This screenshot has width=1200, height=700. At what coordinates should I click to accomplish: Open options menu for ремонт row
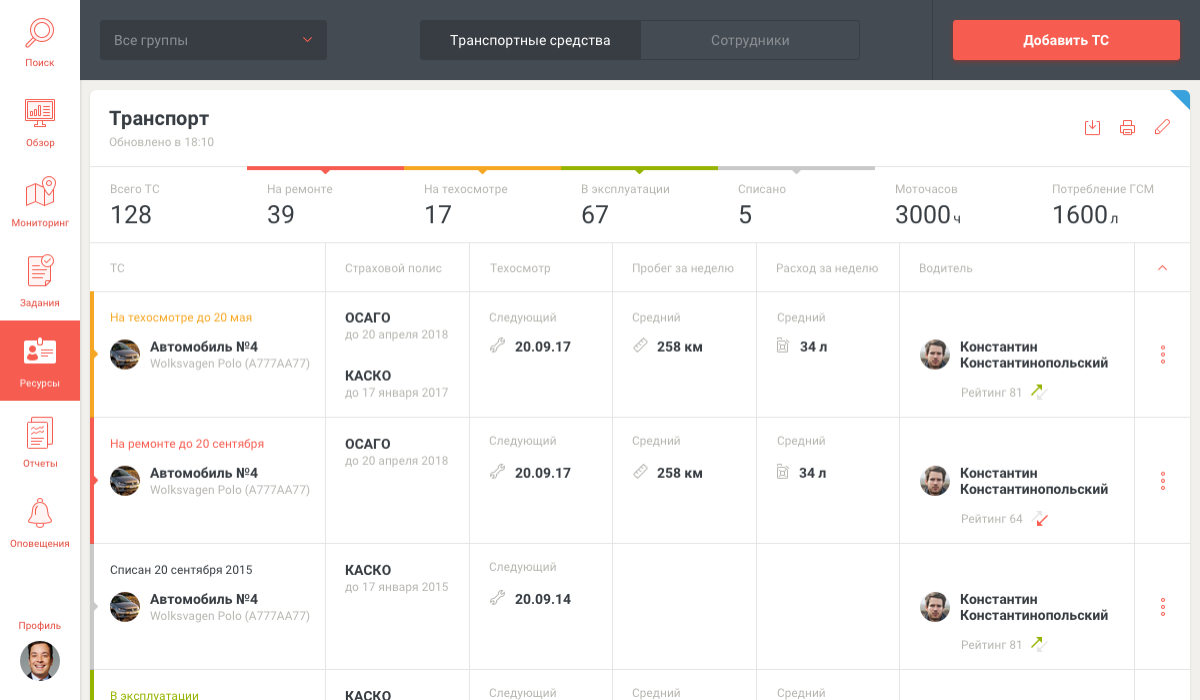click(1163, 481)
